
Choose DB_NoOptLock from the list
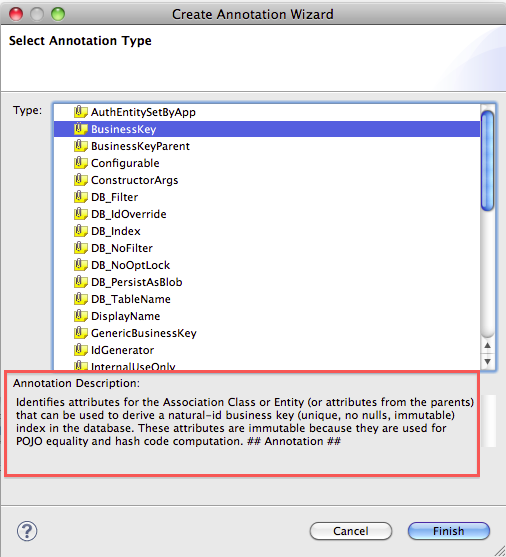click(x=267, y=265)
